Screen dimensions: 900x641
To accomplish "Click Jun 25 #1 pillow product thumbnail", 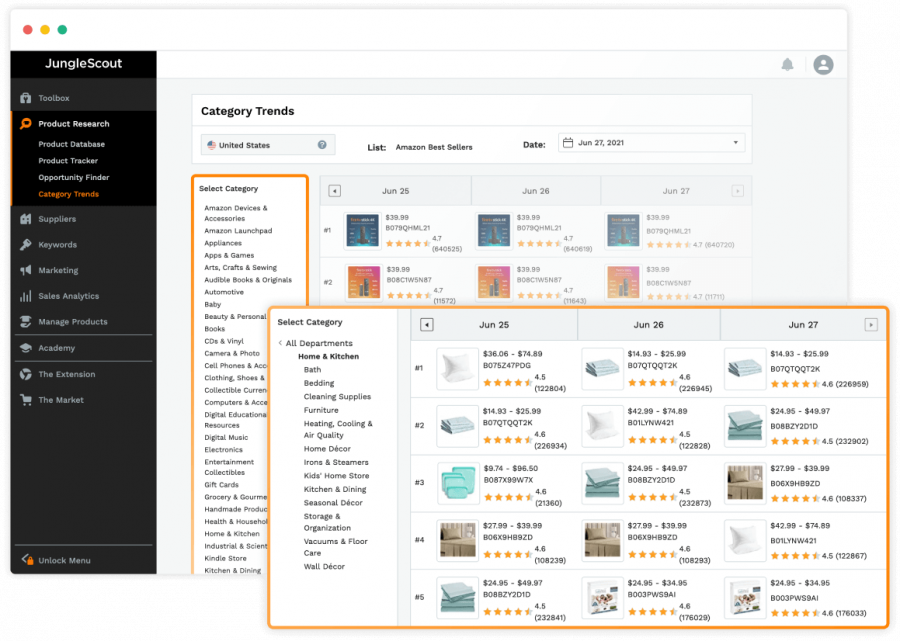I will click(457, 369).
